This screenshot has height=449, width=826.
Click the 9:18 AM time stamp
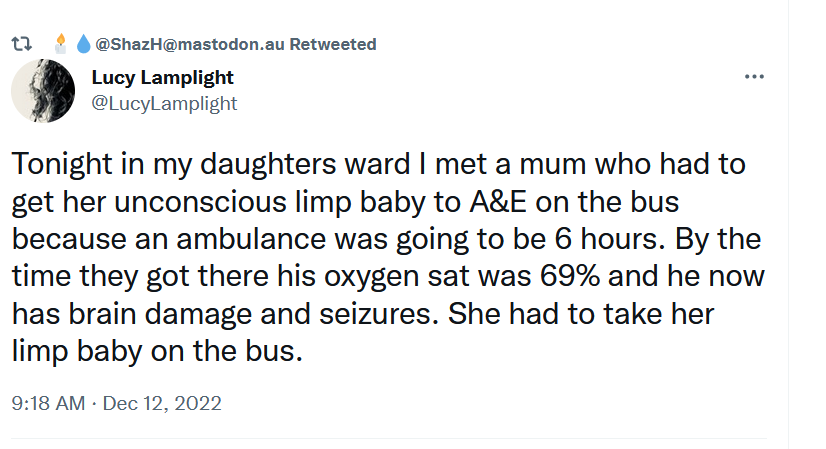pos(48,404)
